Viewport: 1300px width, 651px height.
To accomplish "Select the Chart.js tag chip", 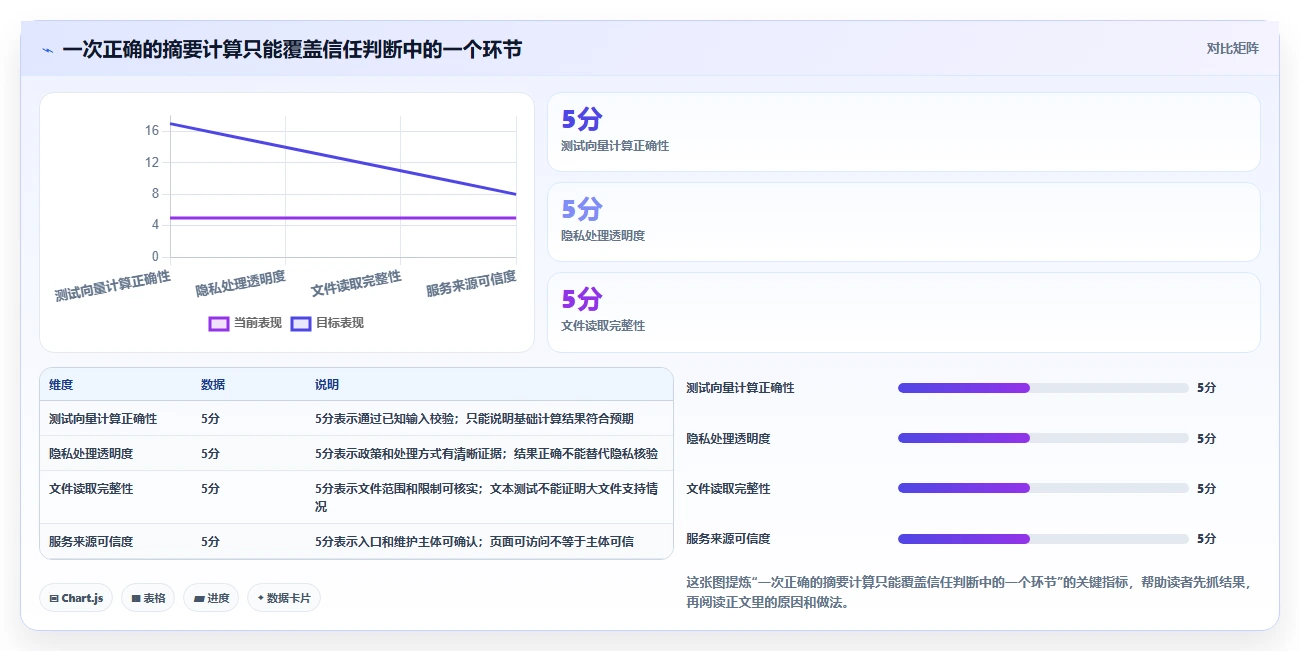I will [77, 598].
